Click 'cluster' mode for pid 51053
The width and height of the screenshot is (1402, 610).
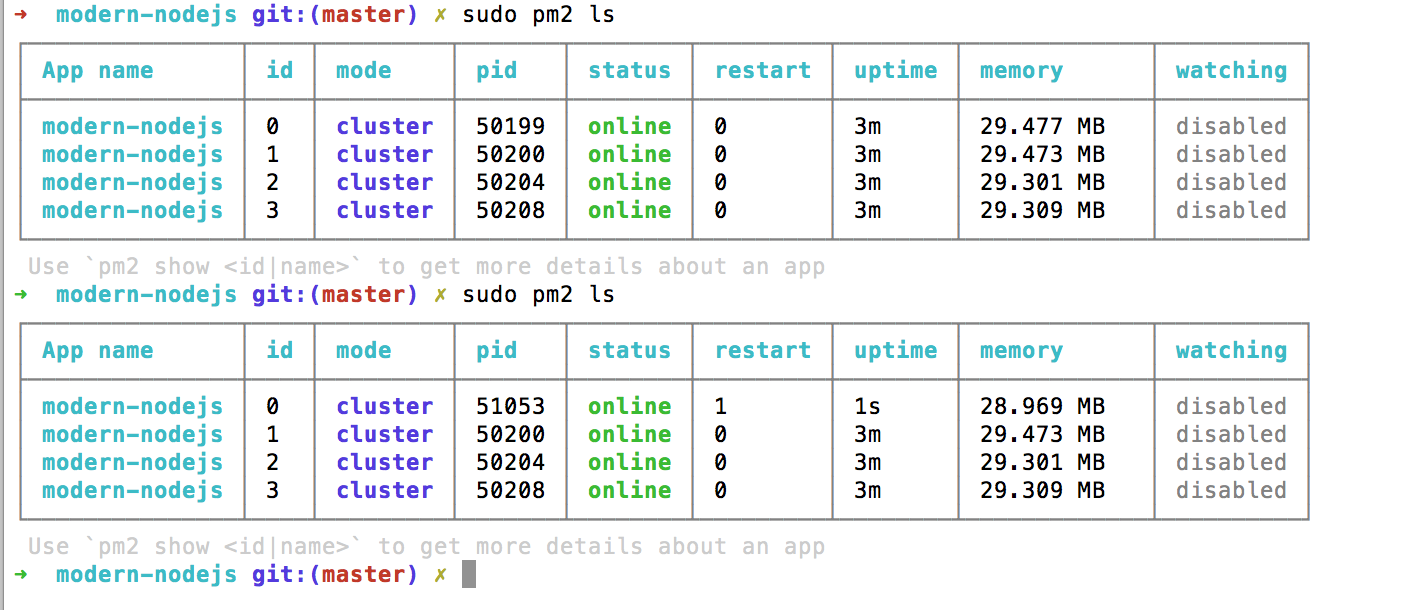pyautogui.click(x=384, y=406)
